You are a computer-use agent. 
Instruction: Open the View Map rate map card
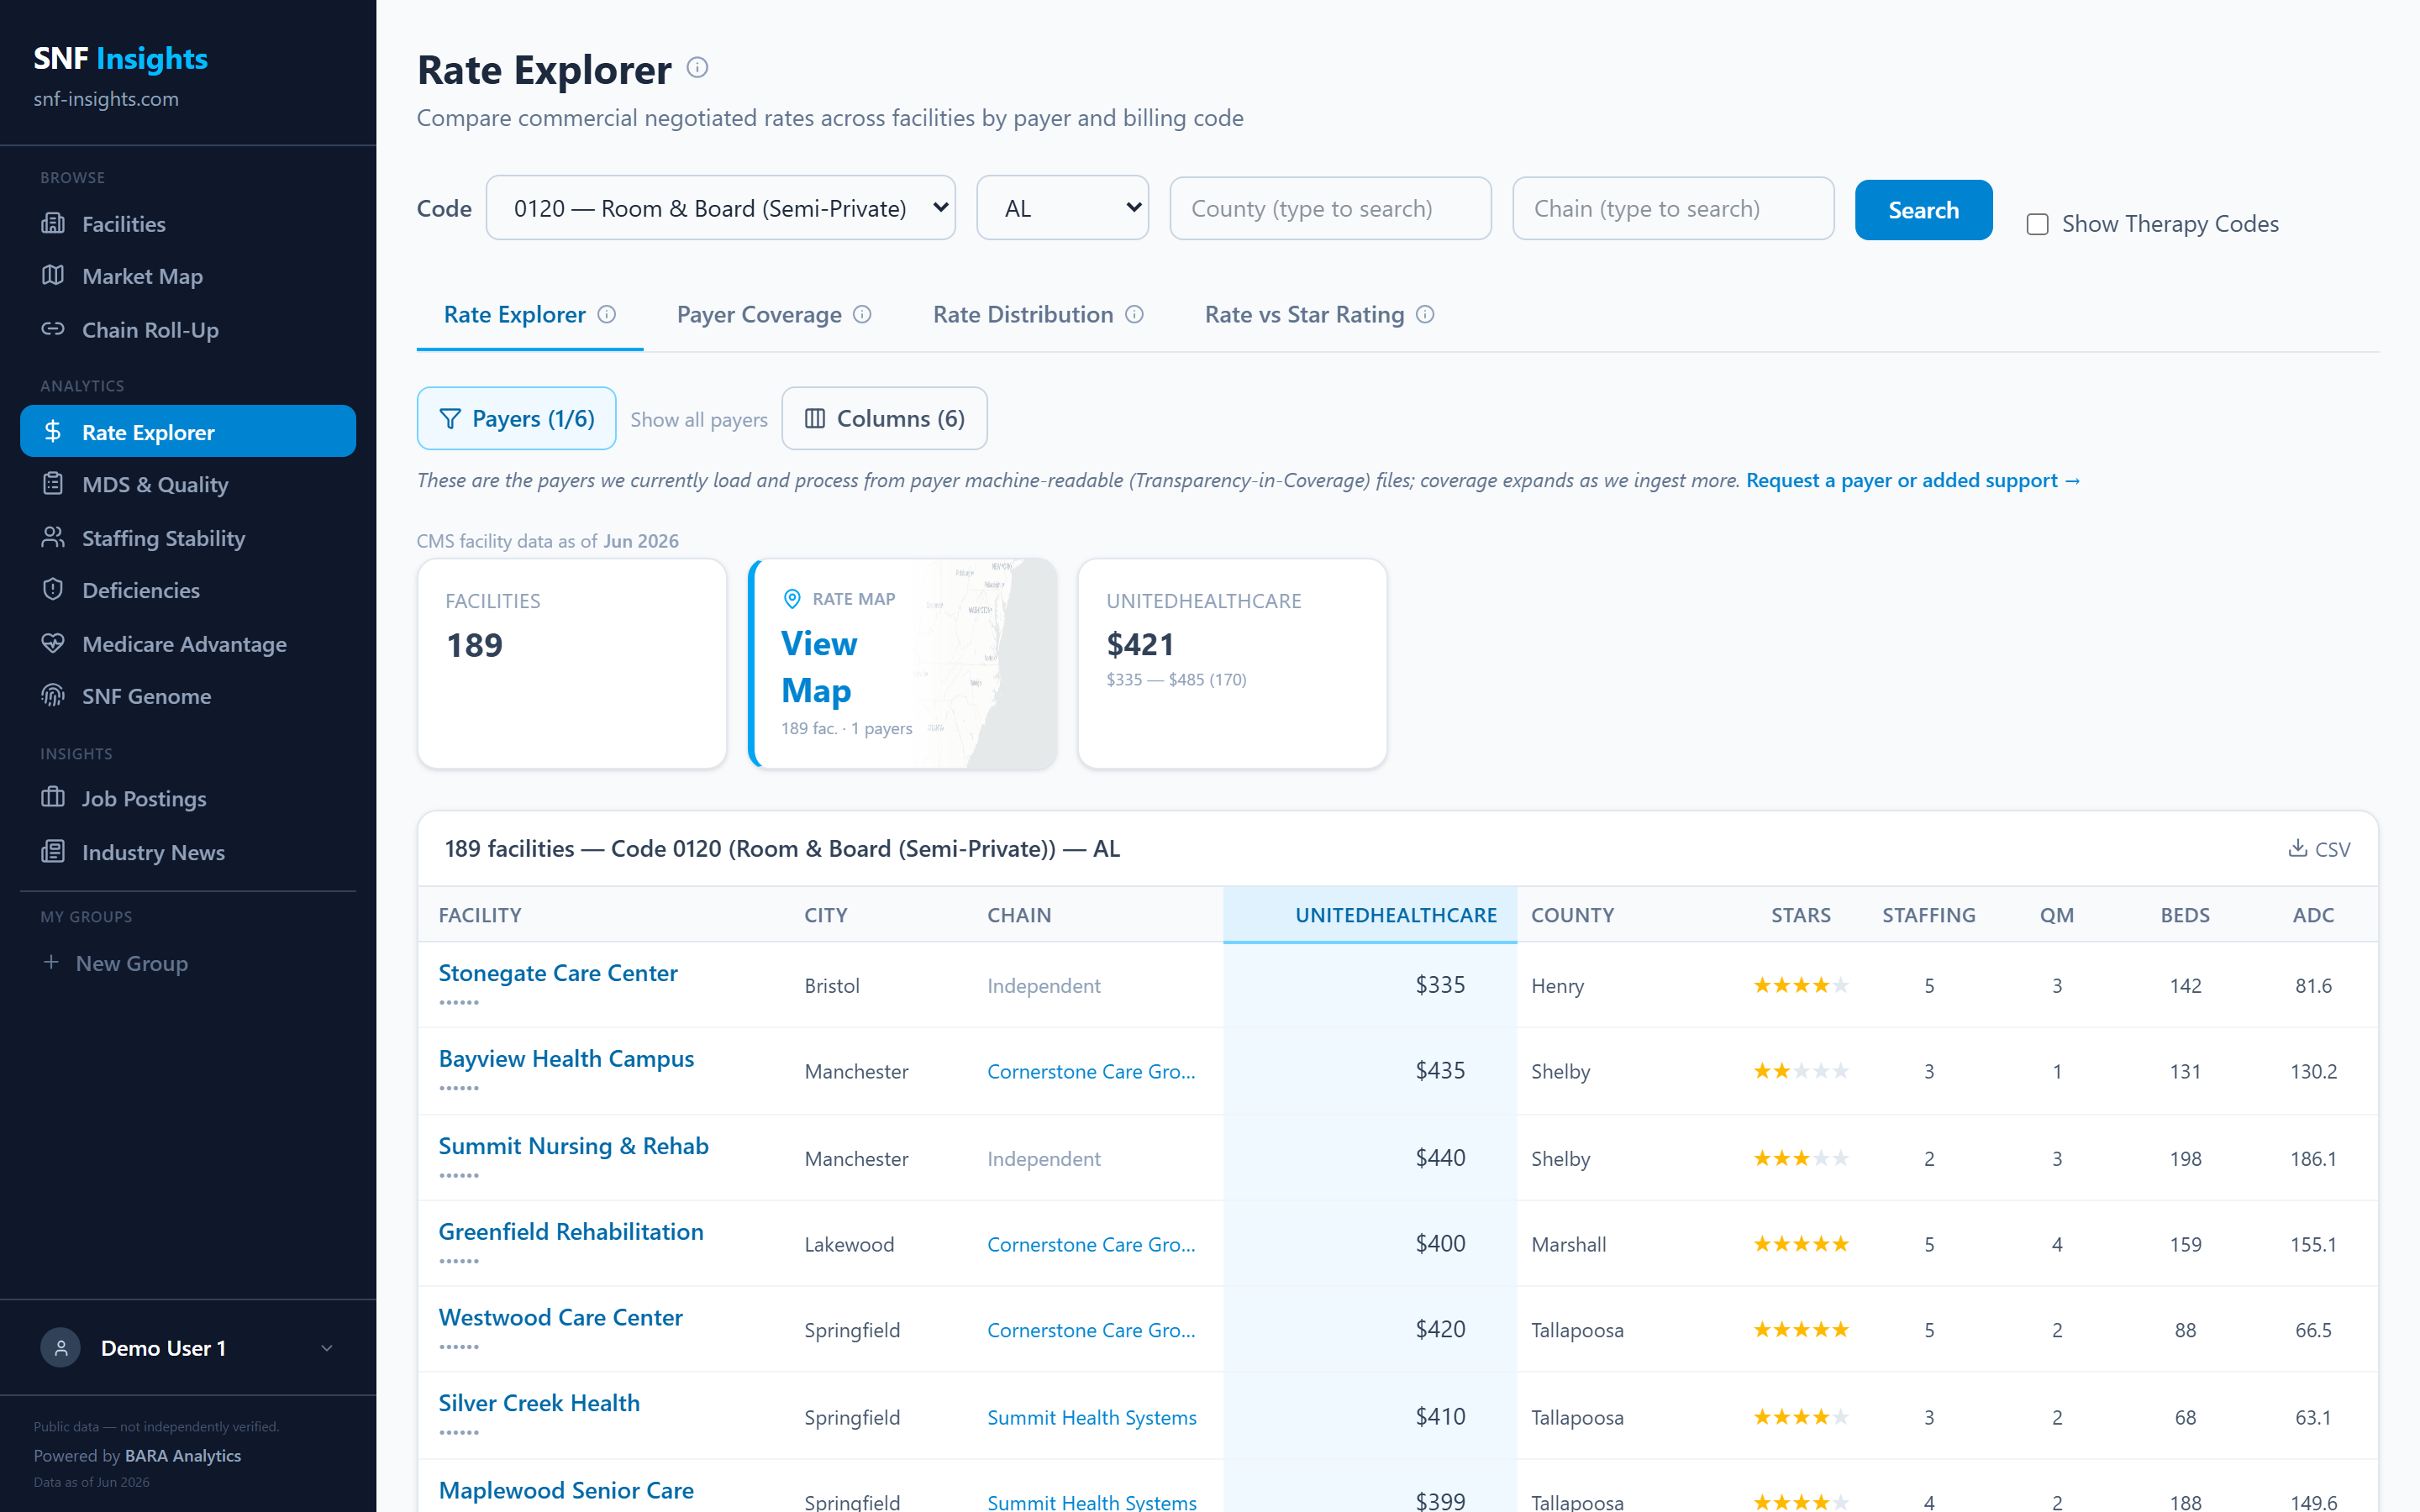902,664
